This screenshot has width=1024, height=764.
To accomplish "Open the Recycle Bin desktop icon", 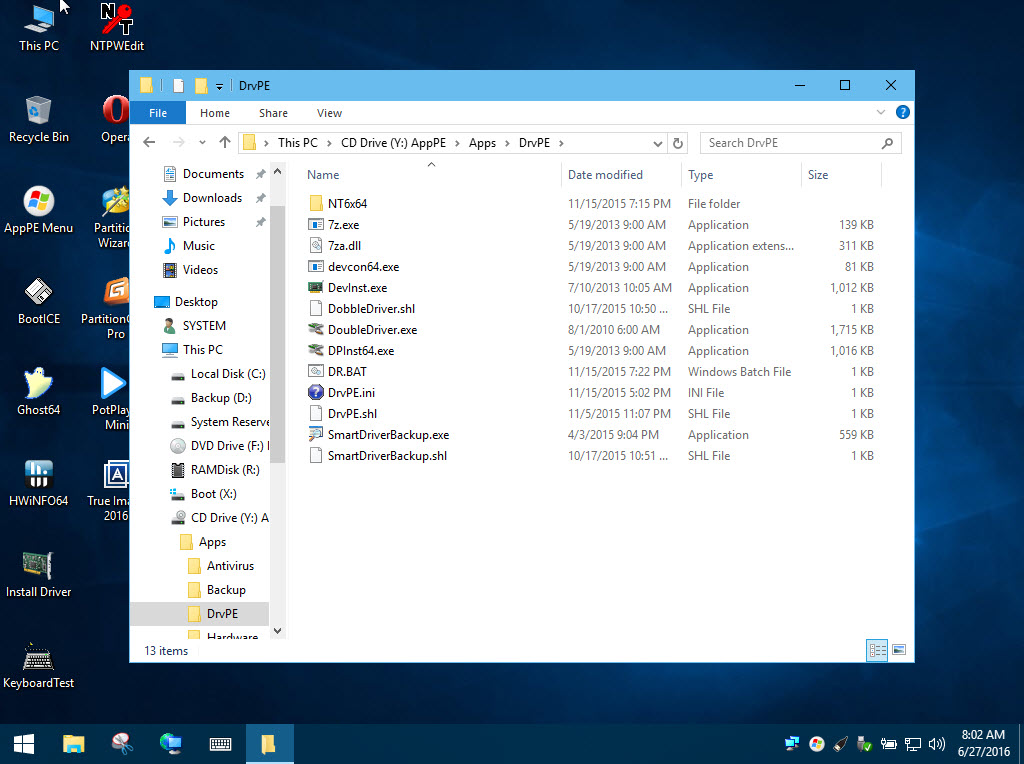I will click(39, 119).
